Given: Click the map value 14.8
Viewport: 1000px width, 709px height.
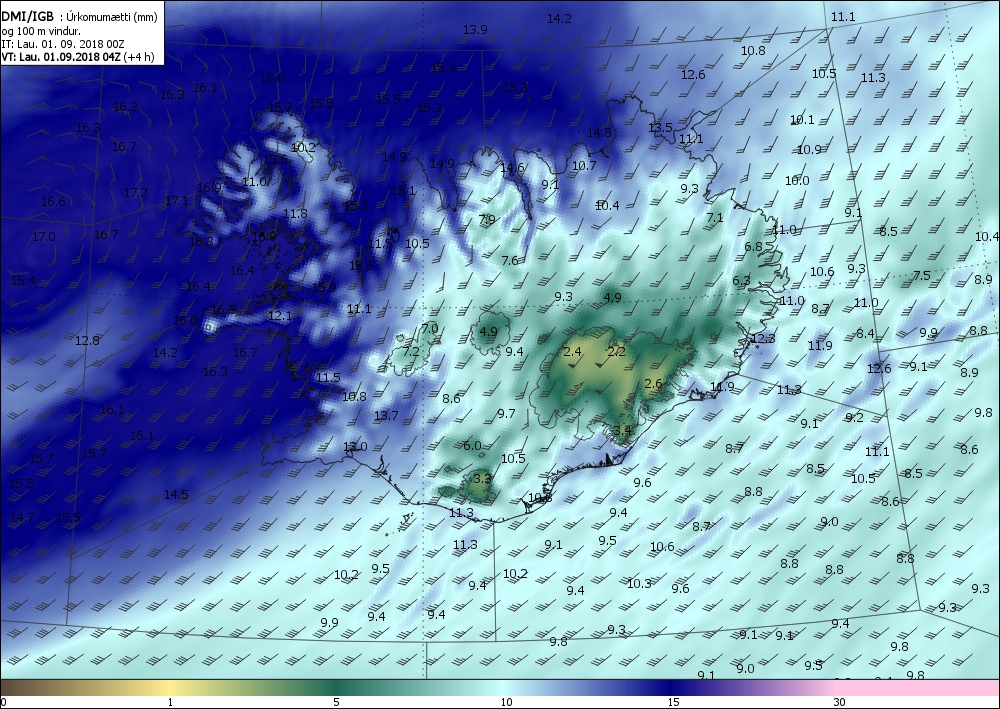Looking at the screenshot, I should (x=599, y=133).
